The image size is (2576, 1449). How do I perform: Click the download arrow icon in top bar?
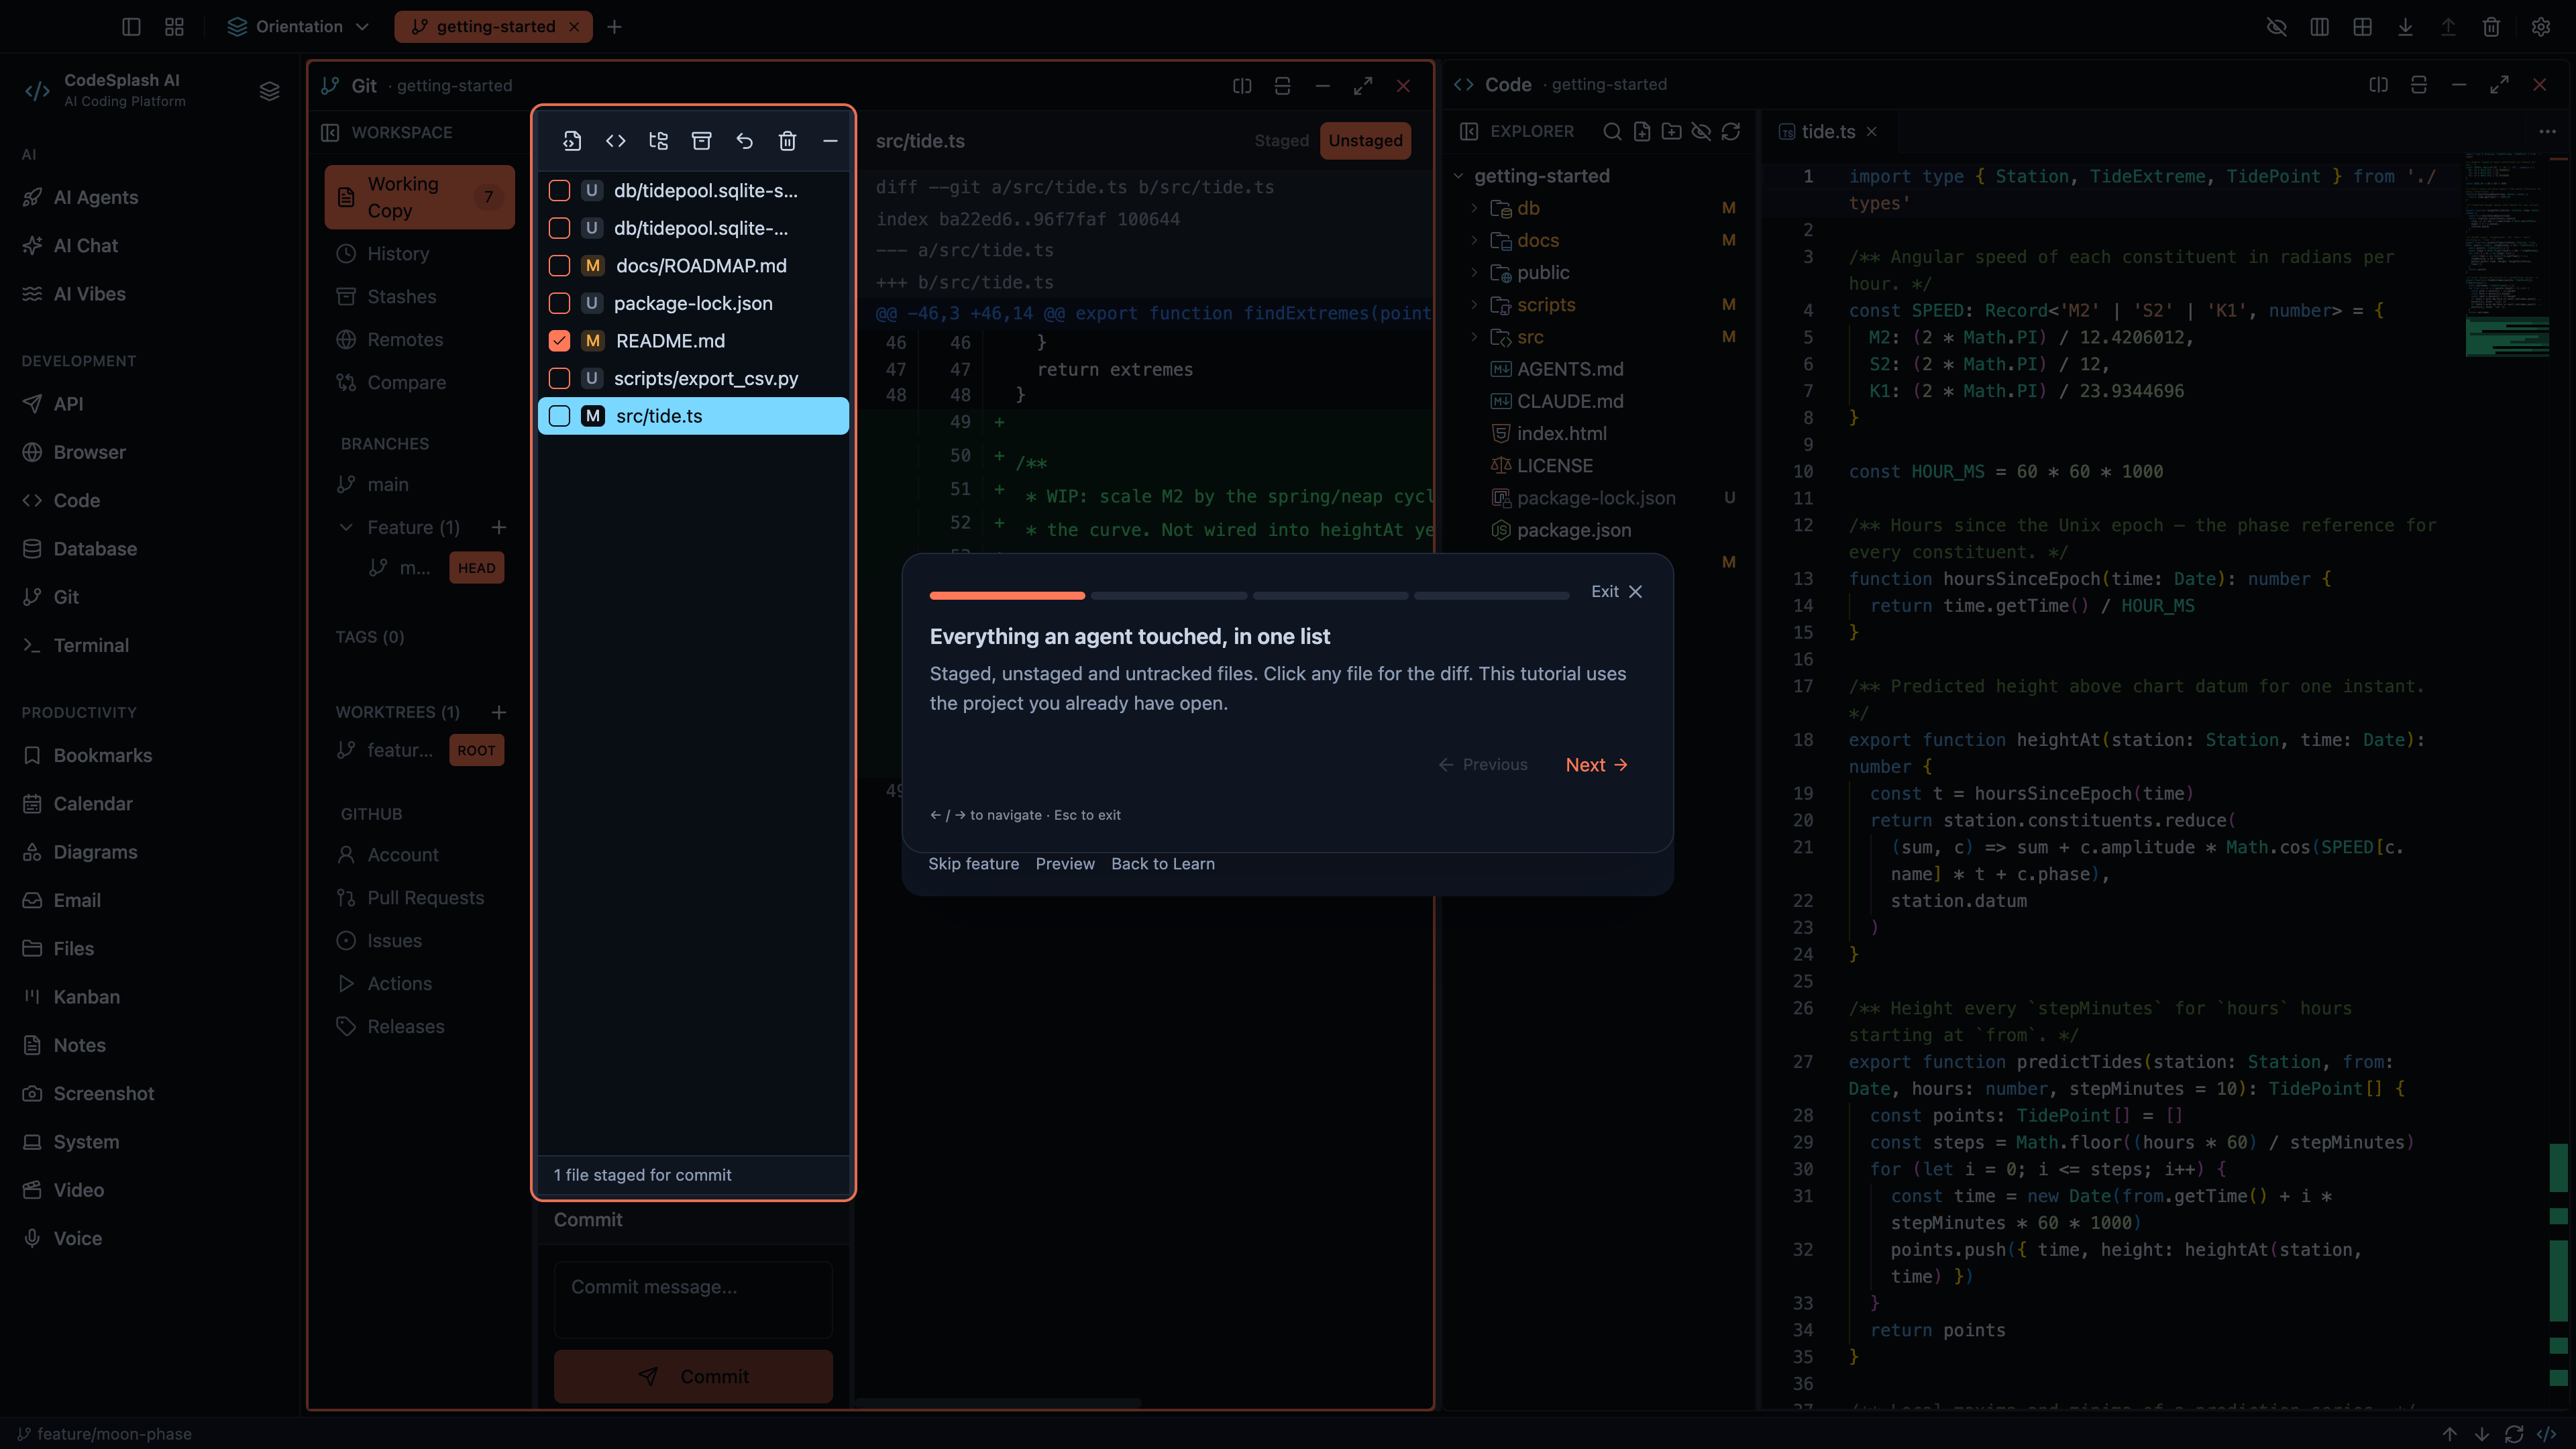click(2405, 27)
